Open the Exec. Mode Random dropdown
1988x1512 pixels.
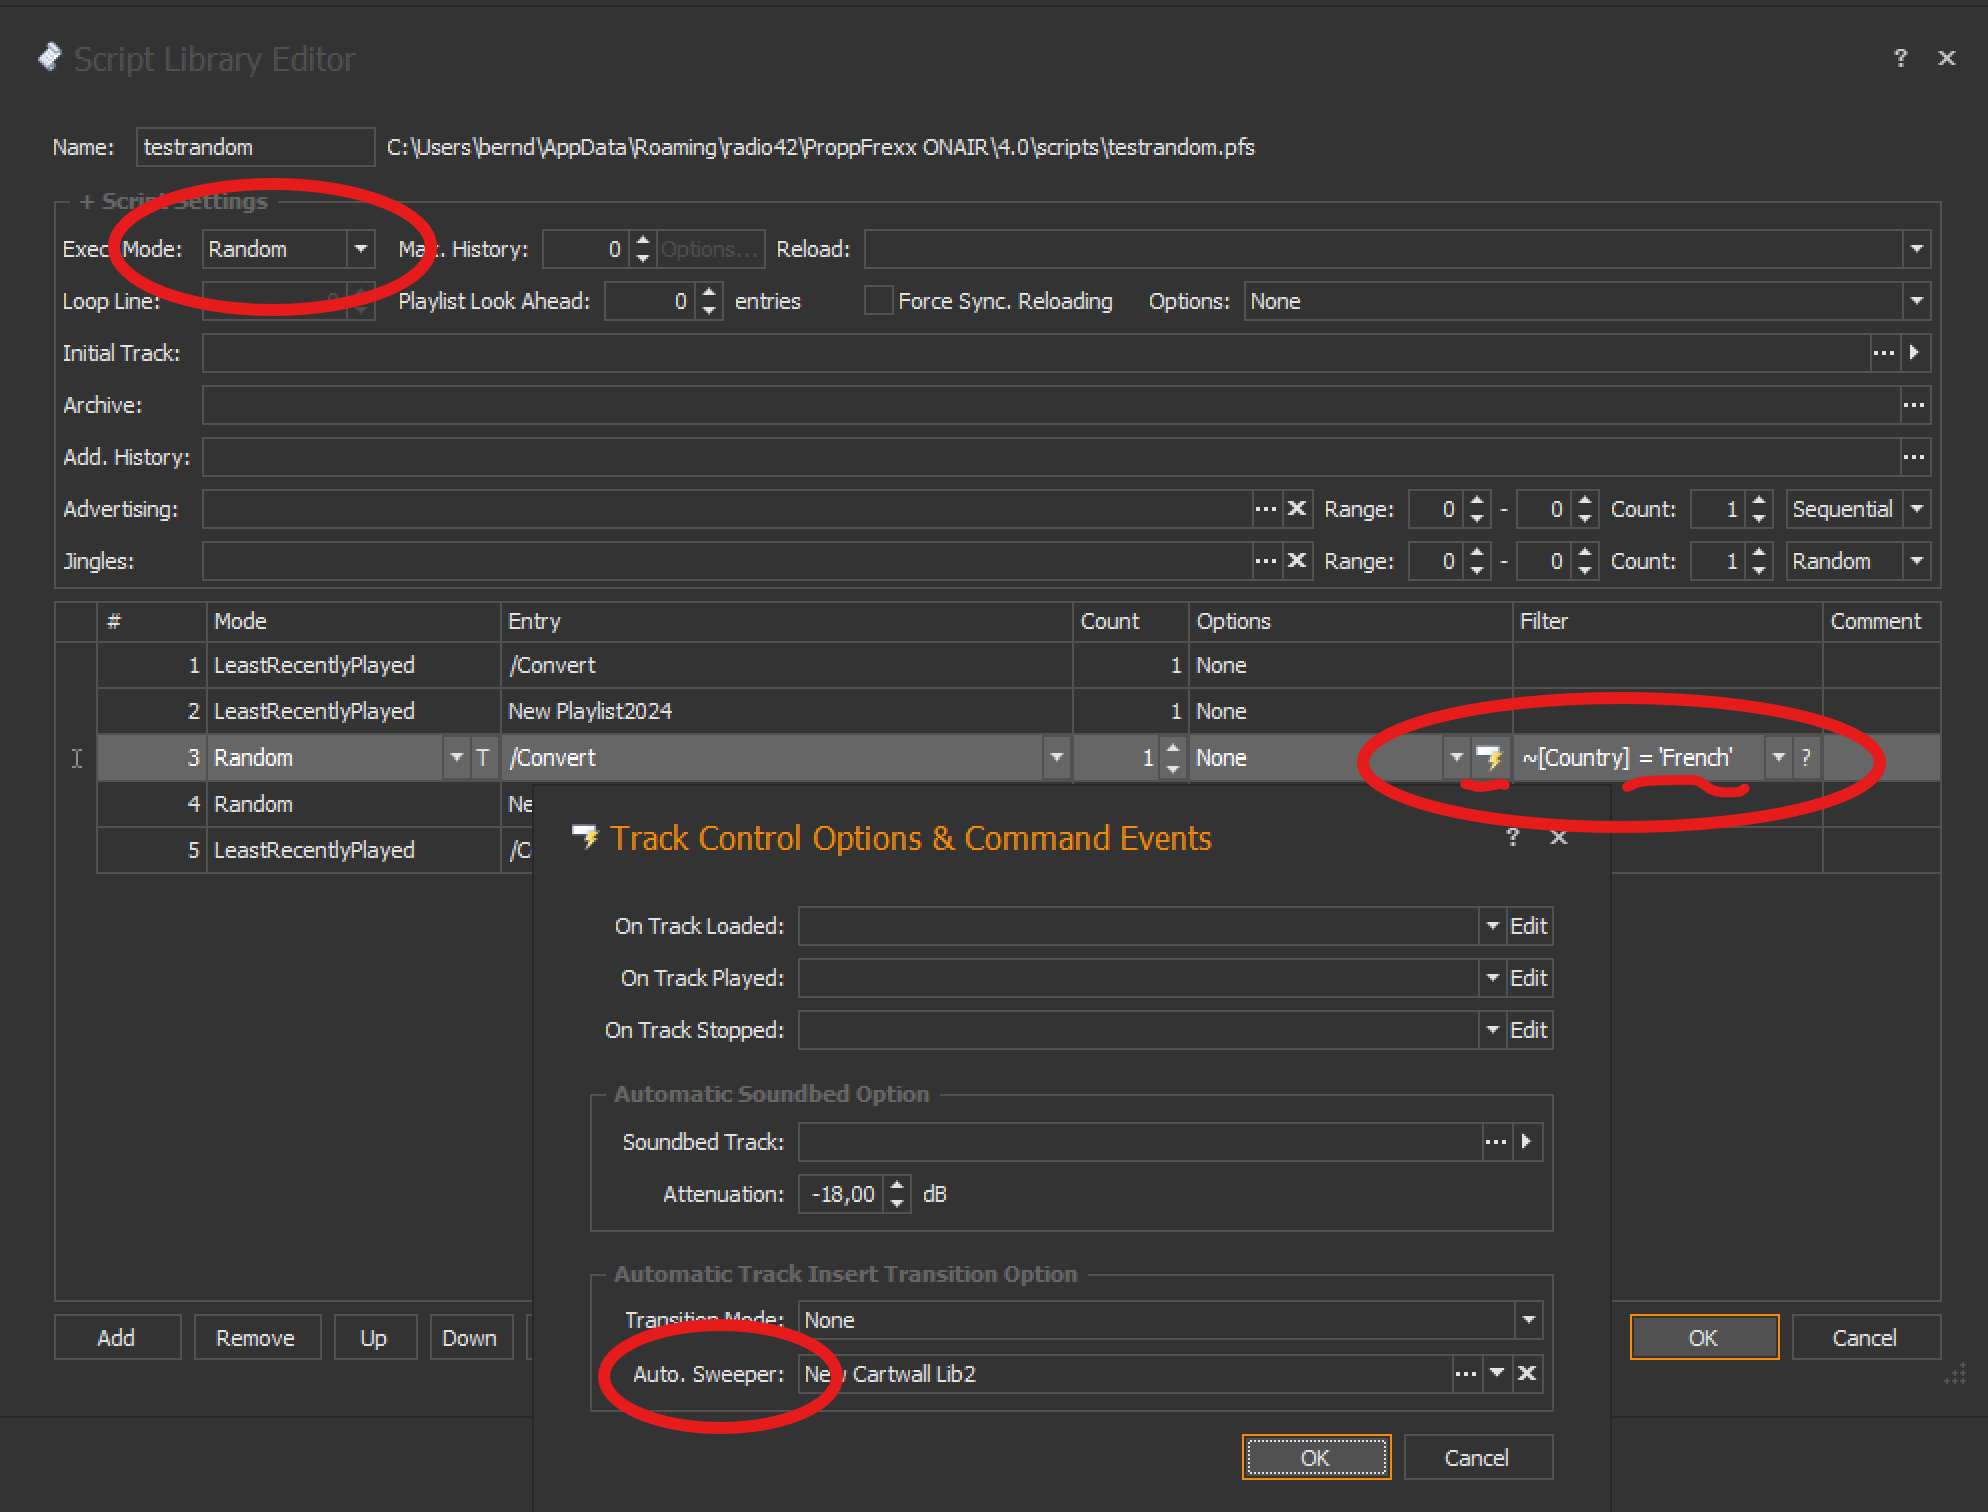click(360, 249)
